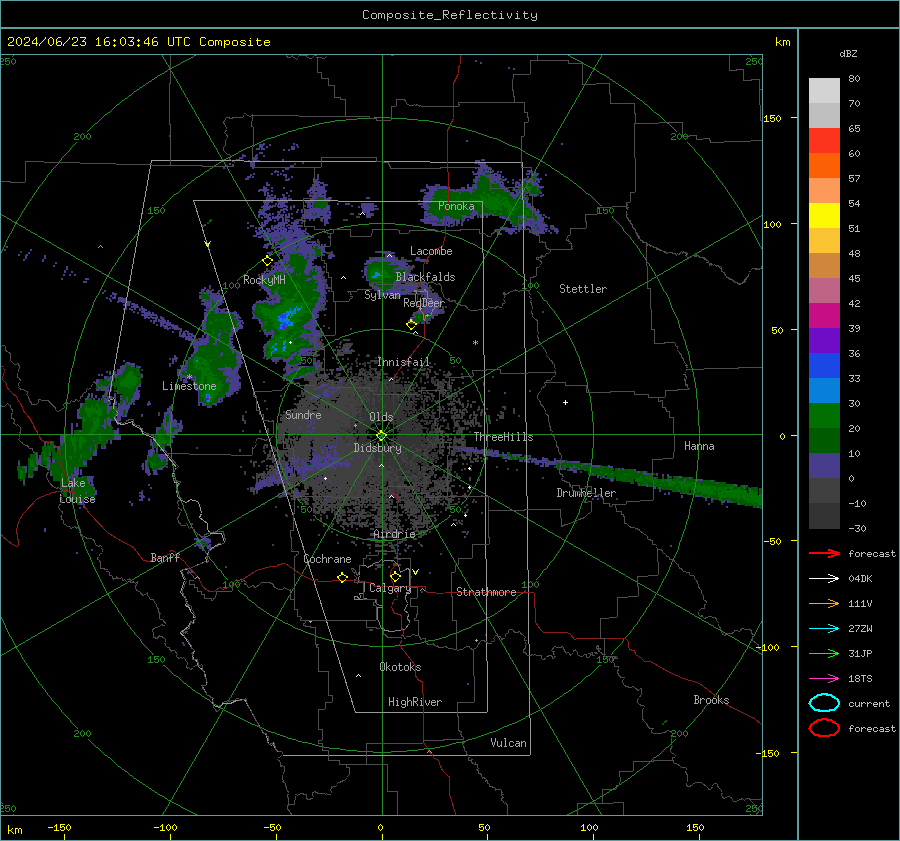
Task: Click the cyan 'current' ellipse legend symbol
Action: [824, 703]
